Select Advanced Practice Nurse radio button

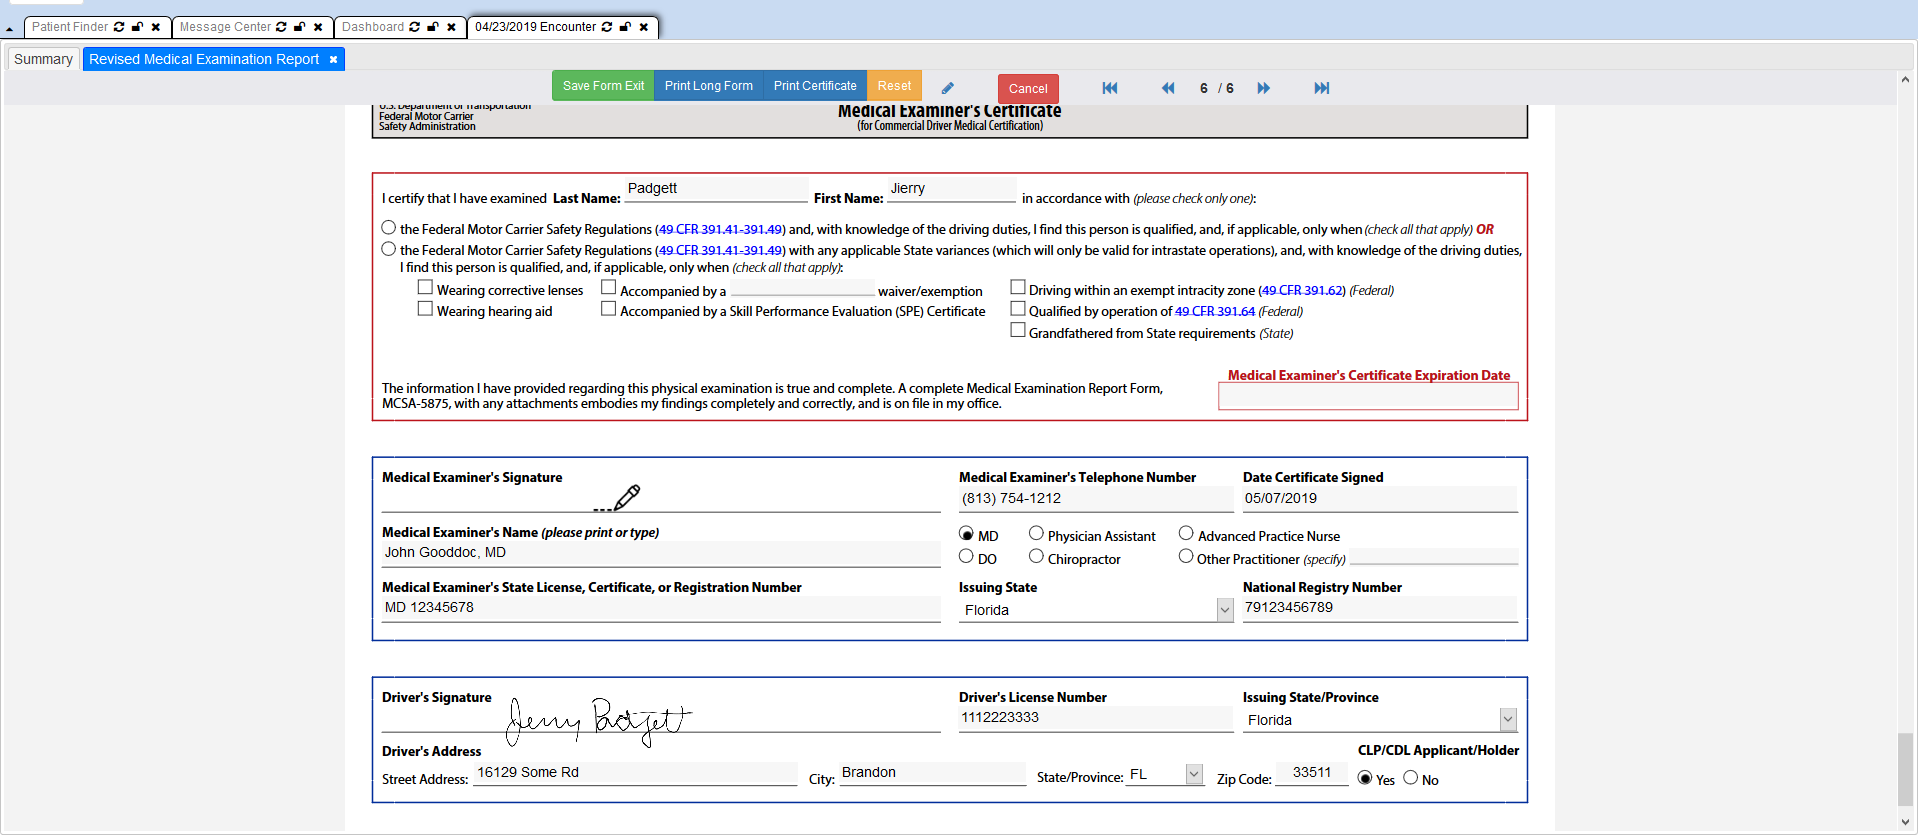tap(1186, 533)
